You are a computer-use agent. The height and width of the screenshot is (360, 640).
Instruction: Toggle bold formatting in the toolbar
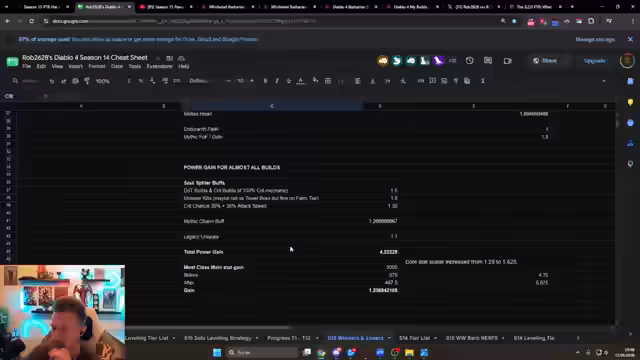[x=265, y=81]
